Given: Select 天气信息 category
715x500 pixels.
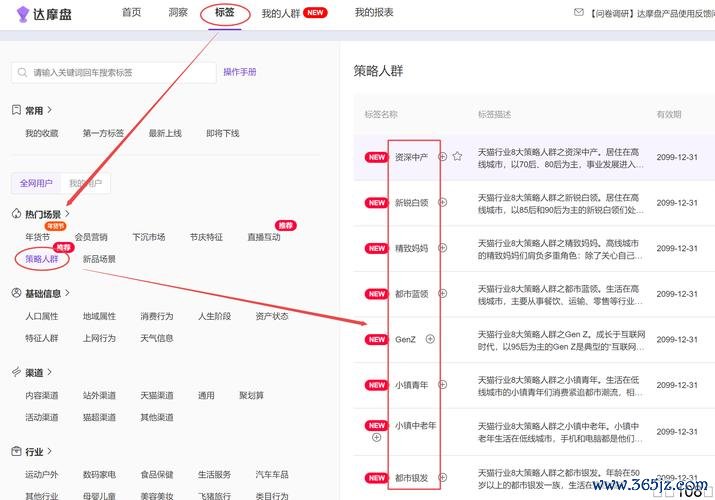Looking at the screenshot, I should pos(157,338).
